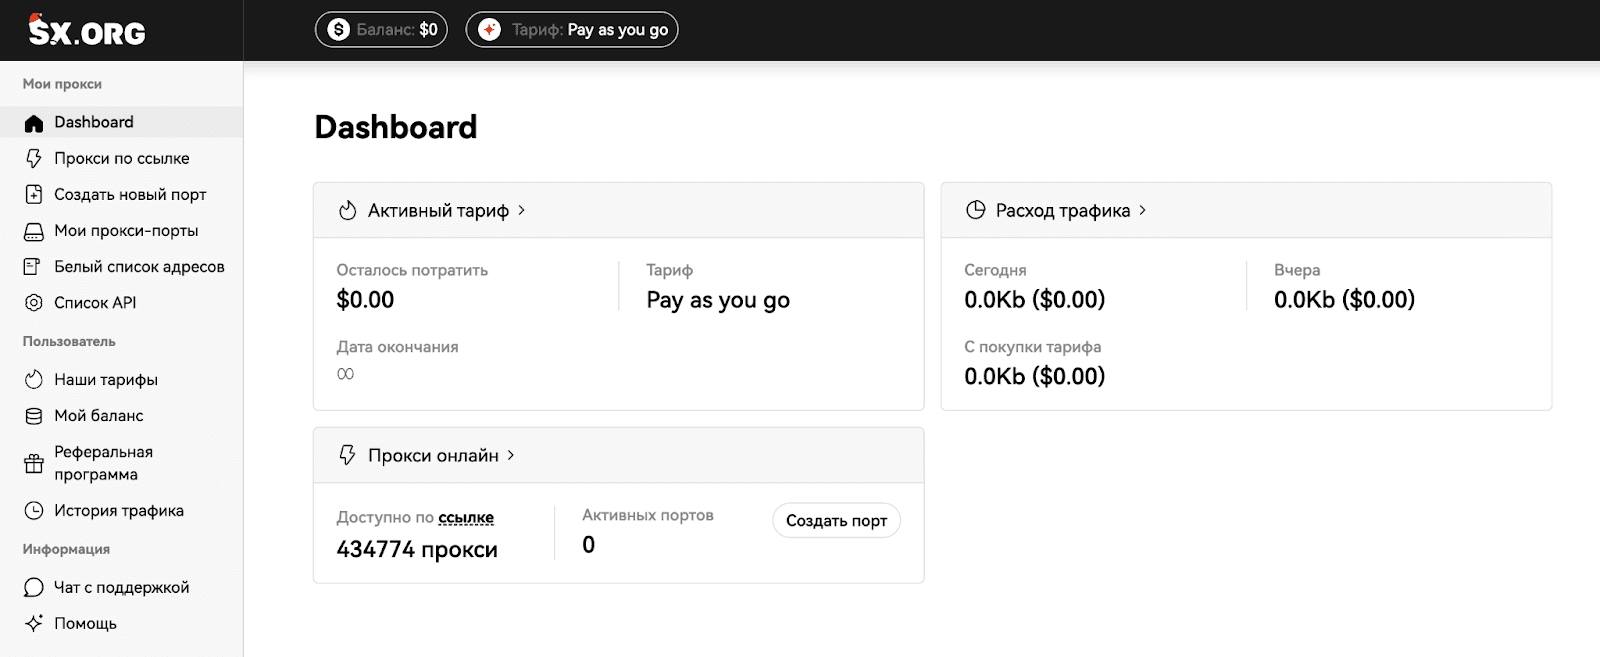This screenshot has height=657, width=1600.
Task: Click the infinity symbol under Дата окончания
Action: click(345, 374)
